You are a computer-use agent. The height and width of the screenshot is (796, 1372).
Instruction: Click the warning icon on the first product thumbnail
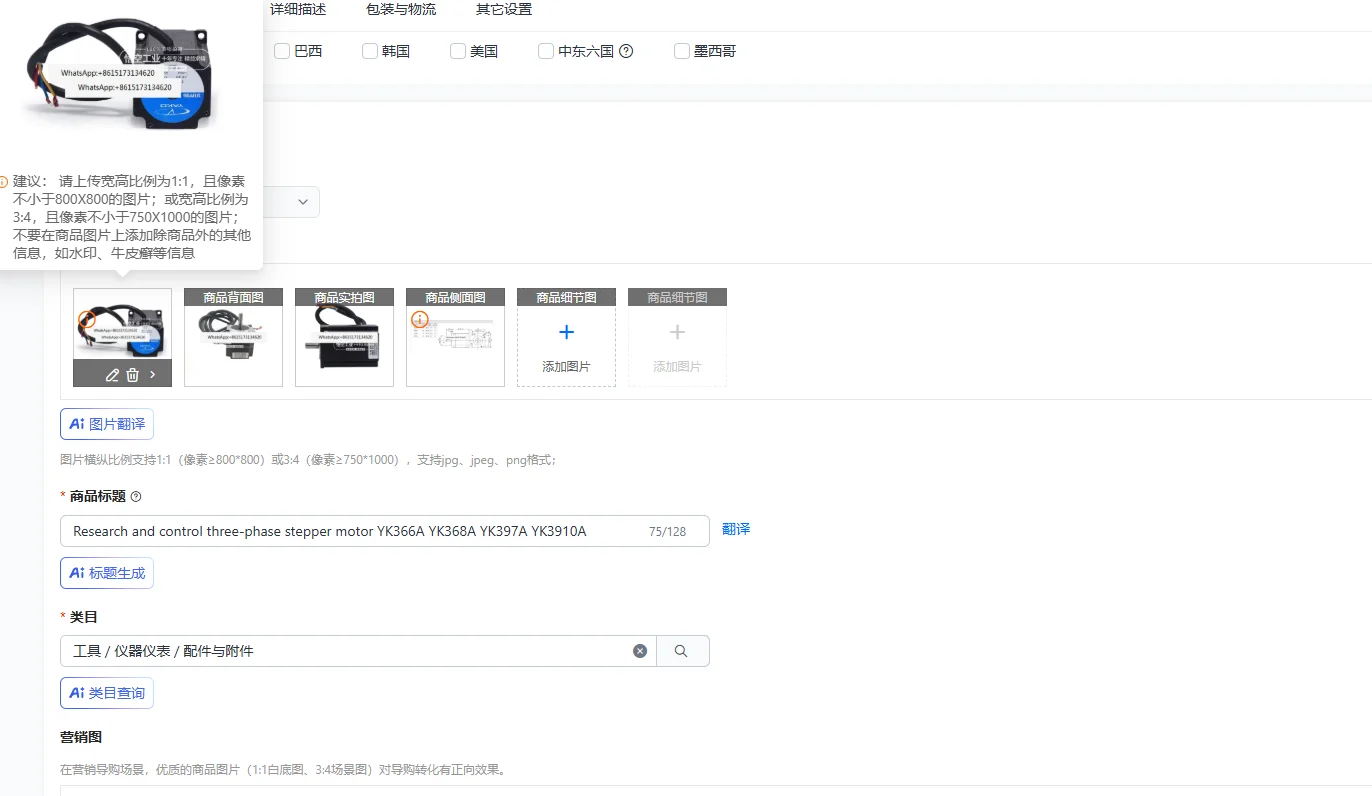[86, 319]
